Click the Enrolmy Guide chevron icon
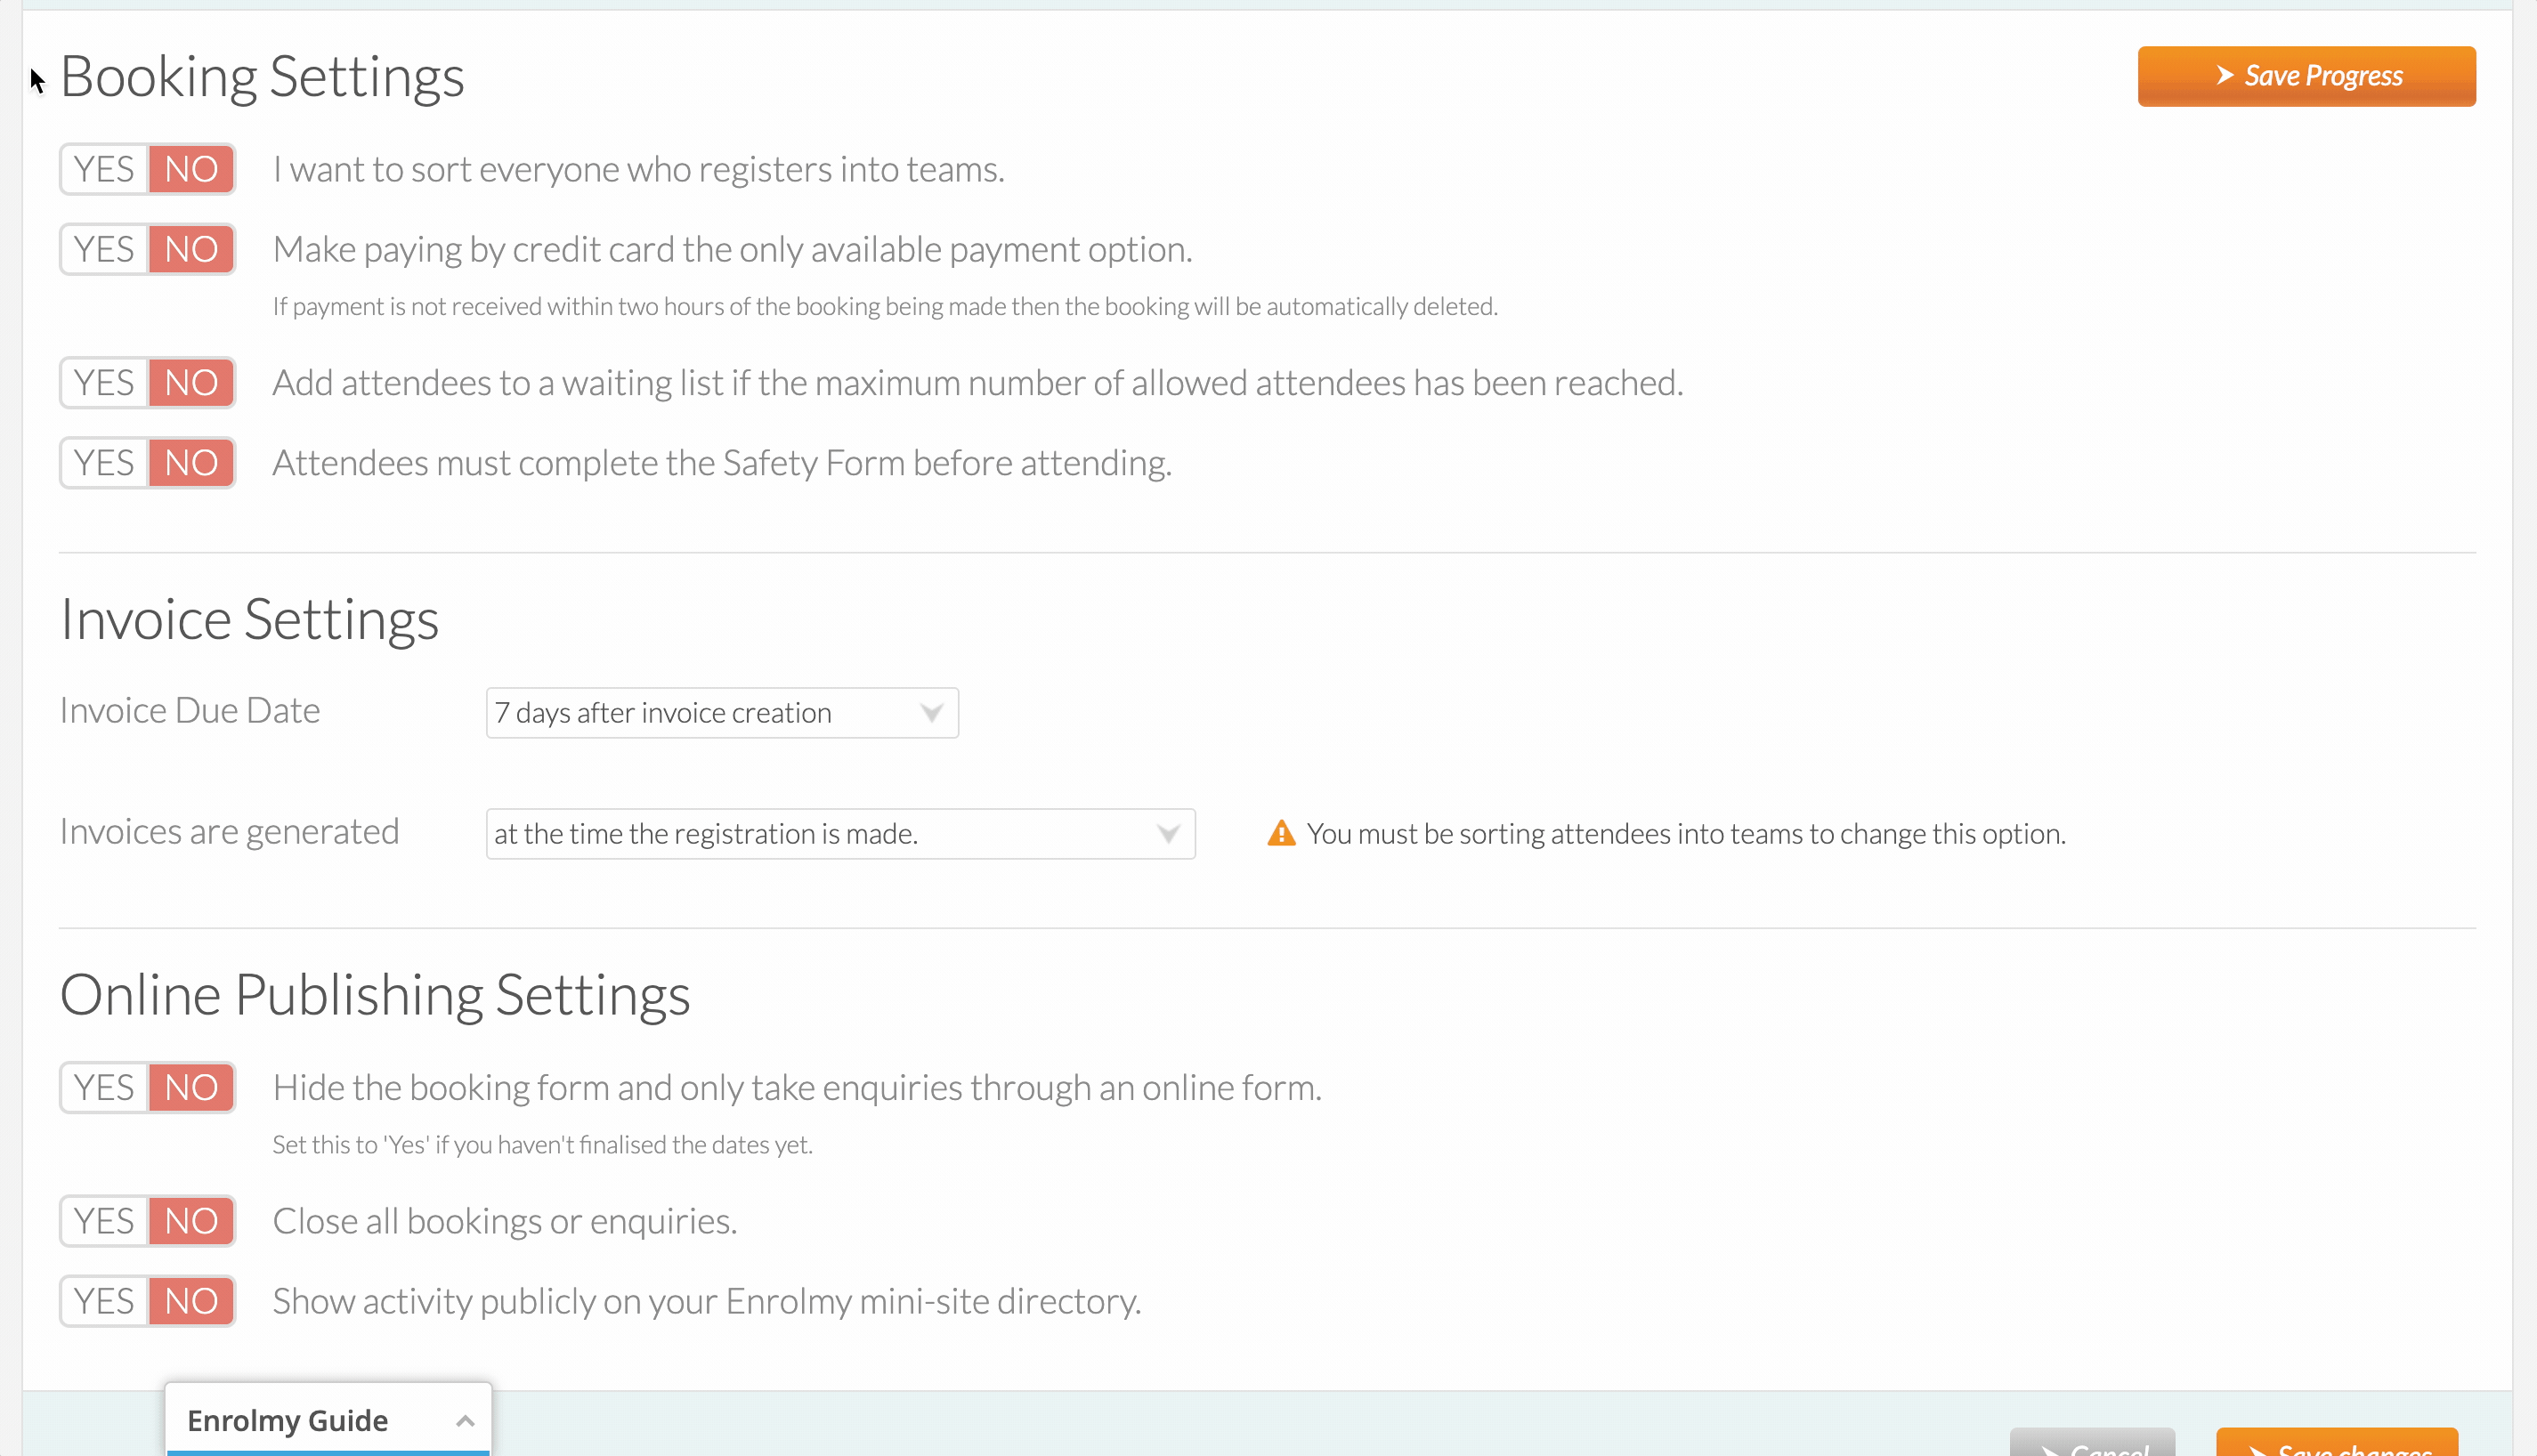 pos(465,1420)
